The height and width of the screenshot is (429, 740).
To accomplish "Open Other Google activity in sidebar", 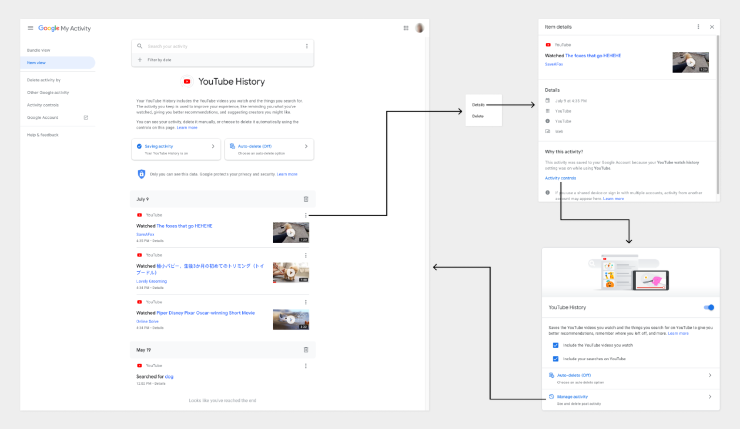I will [48, 93].
